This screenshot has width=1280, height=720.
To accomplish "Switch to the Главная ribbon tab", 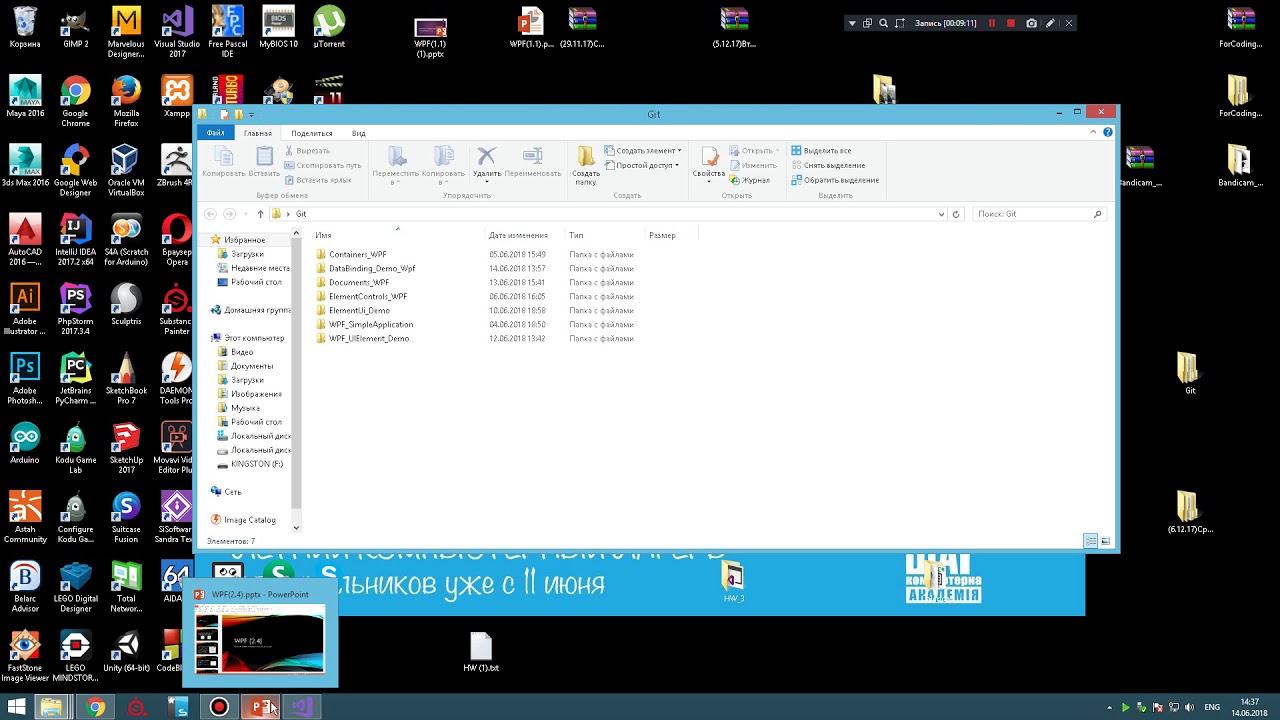I will 258,133.
